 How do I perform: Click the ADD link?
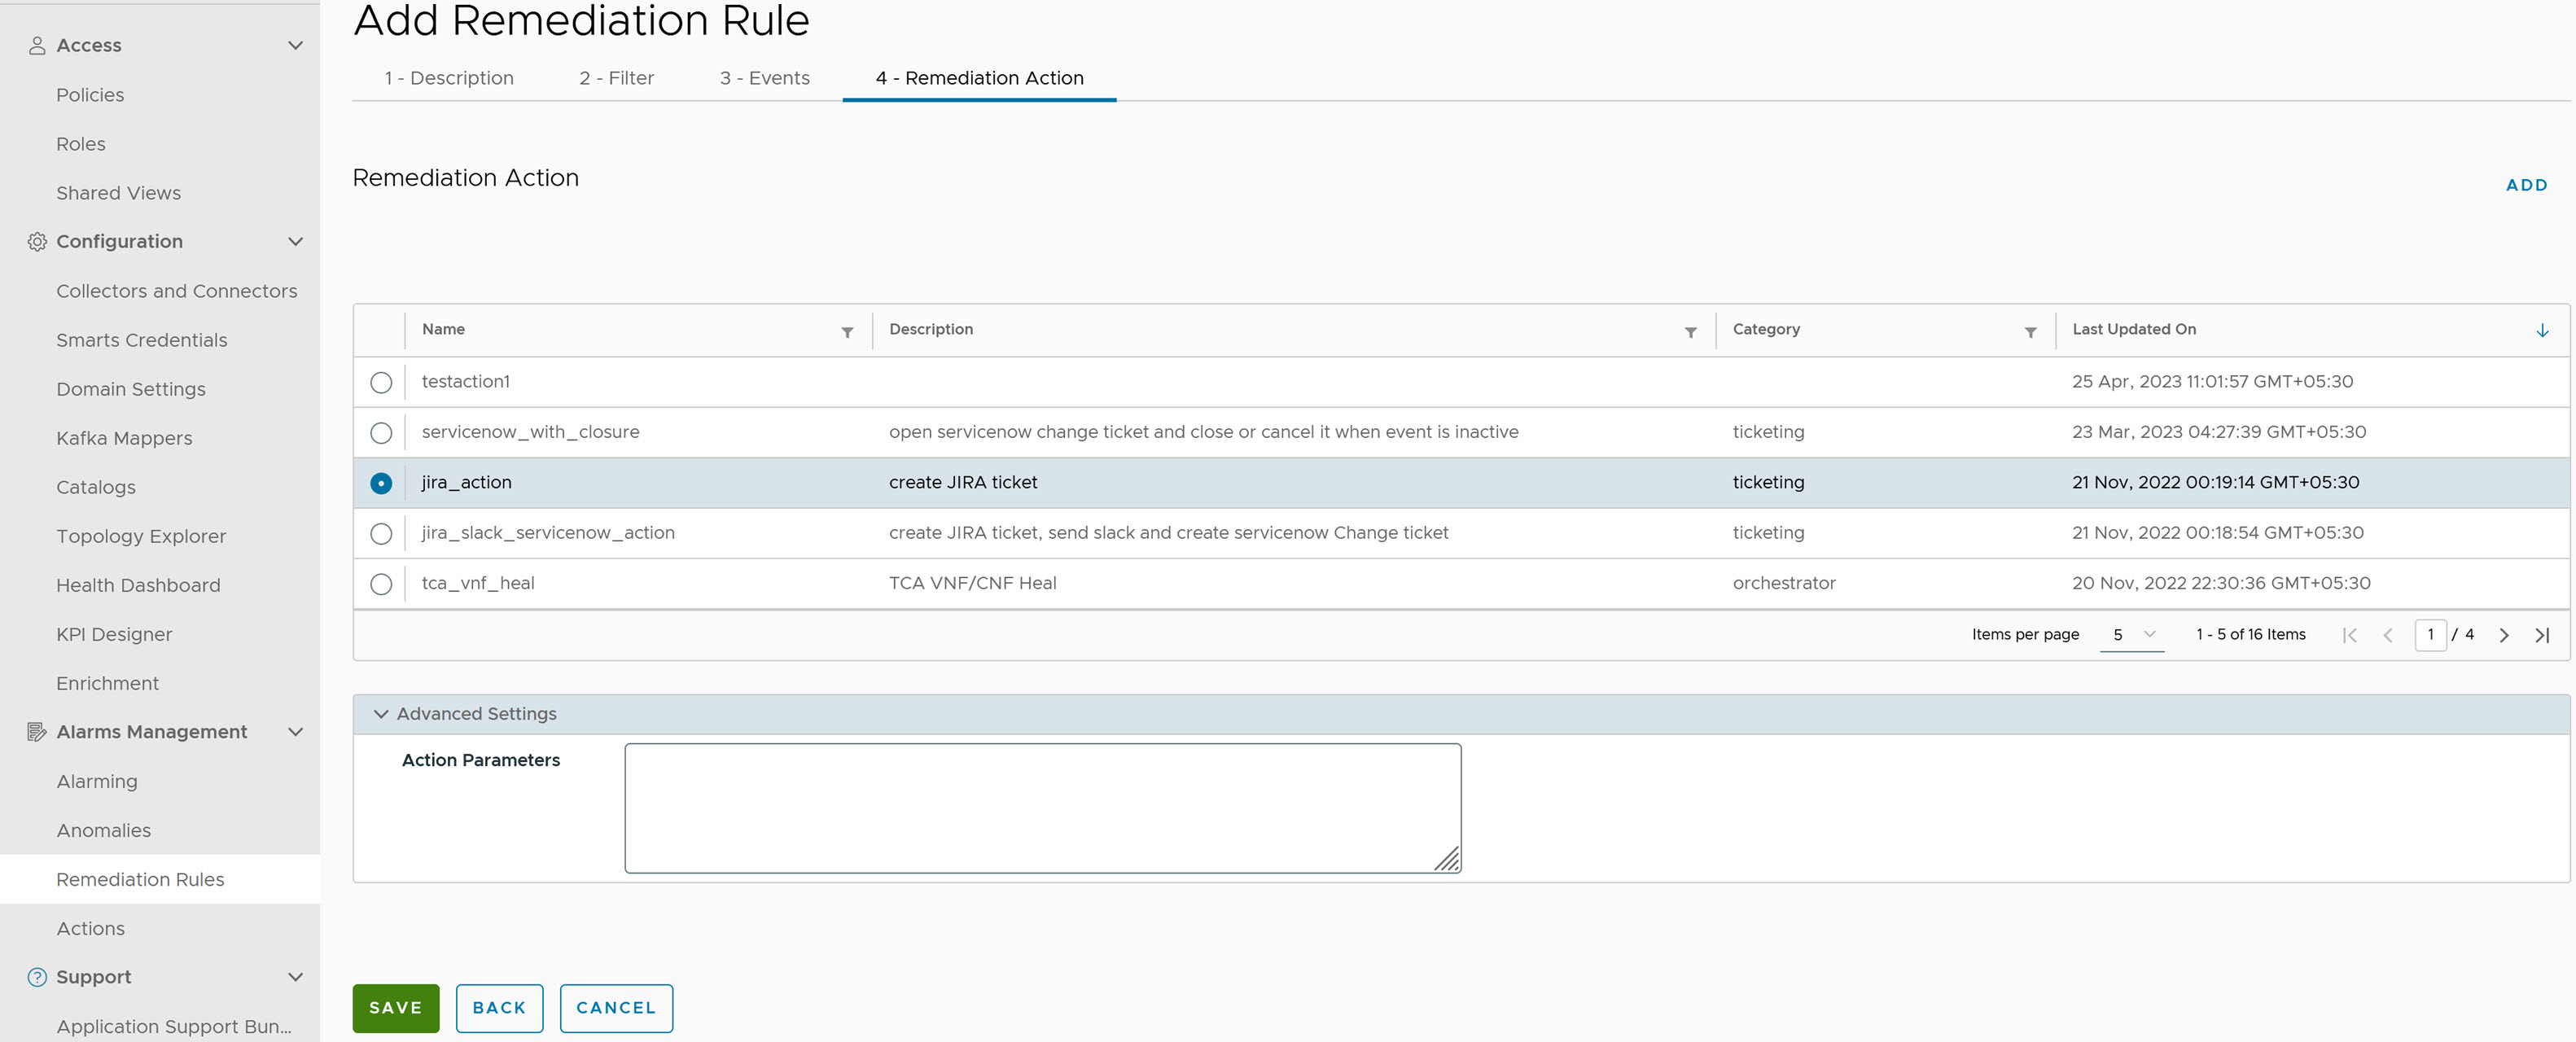2526,185
